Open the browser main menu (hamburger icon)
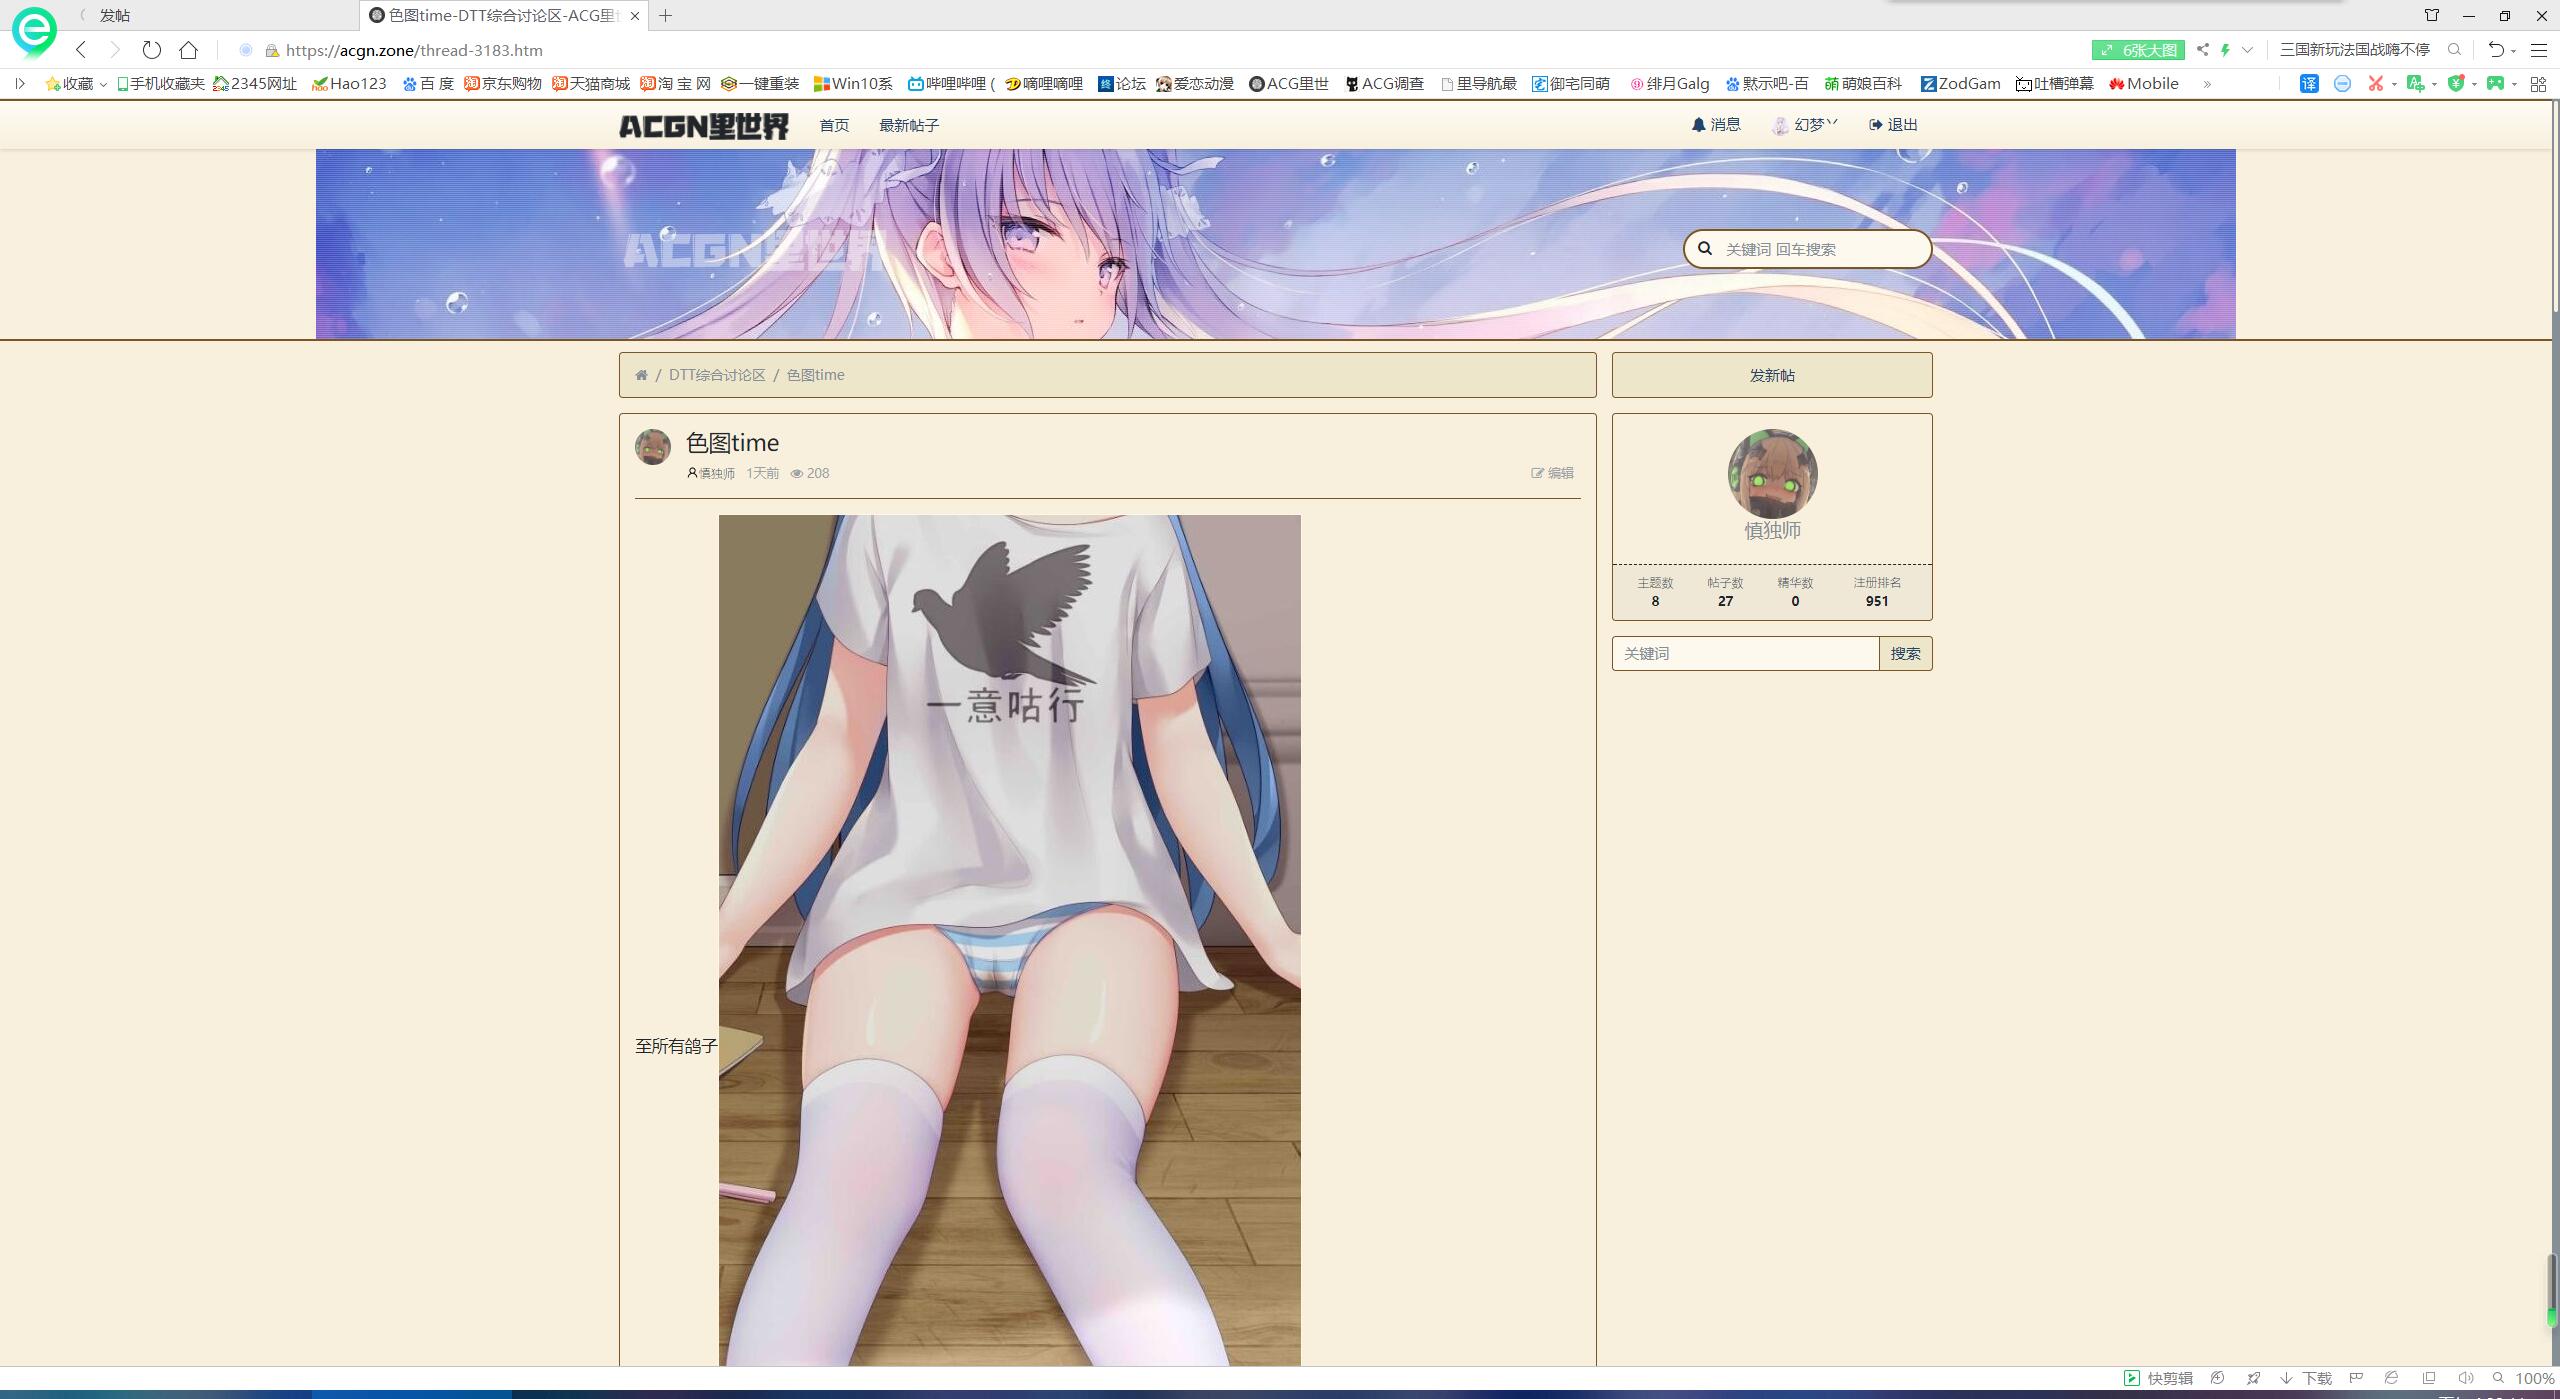2560x1399 pixels. (x=2538, y=50)
